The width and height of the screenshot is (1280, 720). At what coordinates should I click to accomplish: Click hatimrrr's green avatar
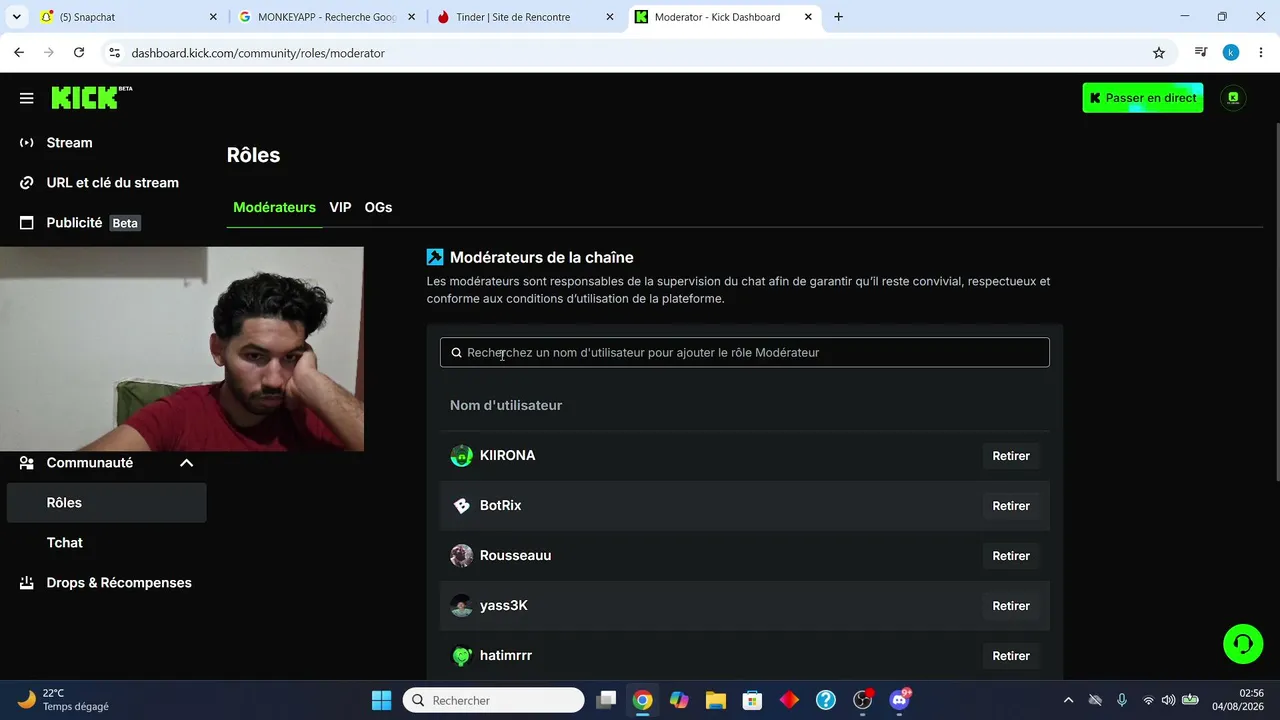(461, 656)
